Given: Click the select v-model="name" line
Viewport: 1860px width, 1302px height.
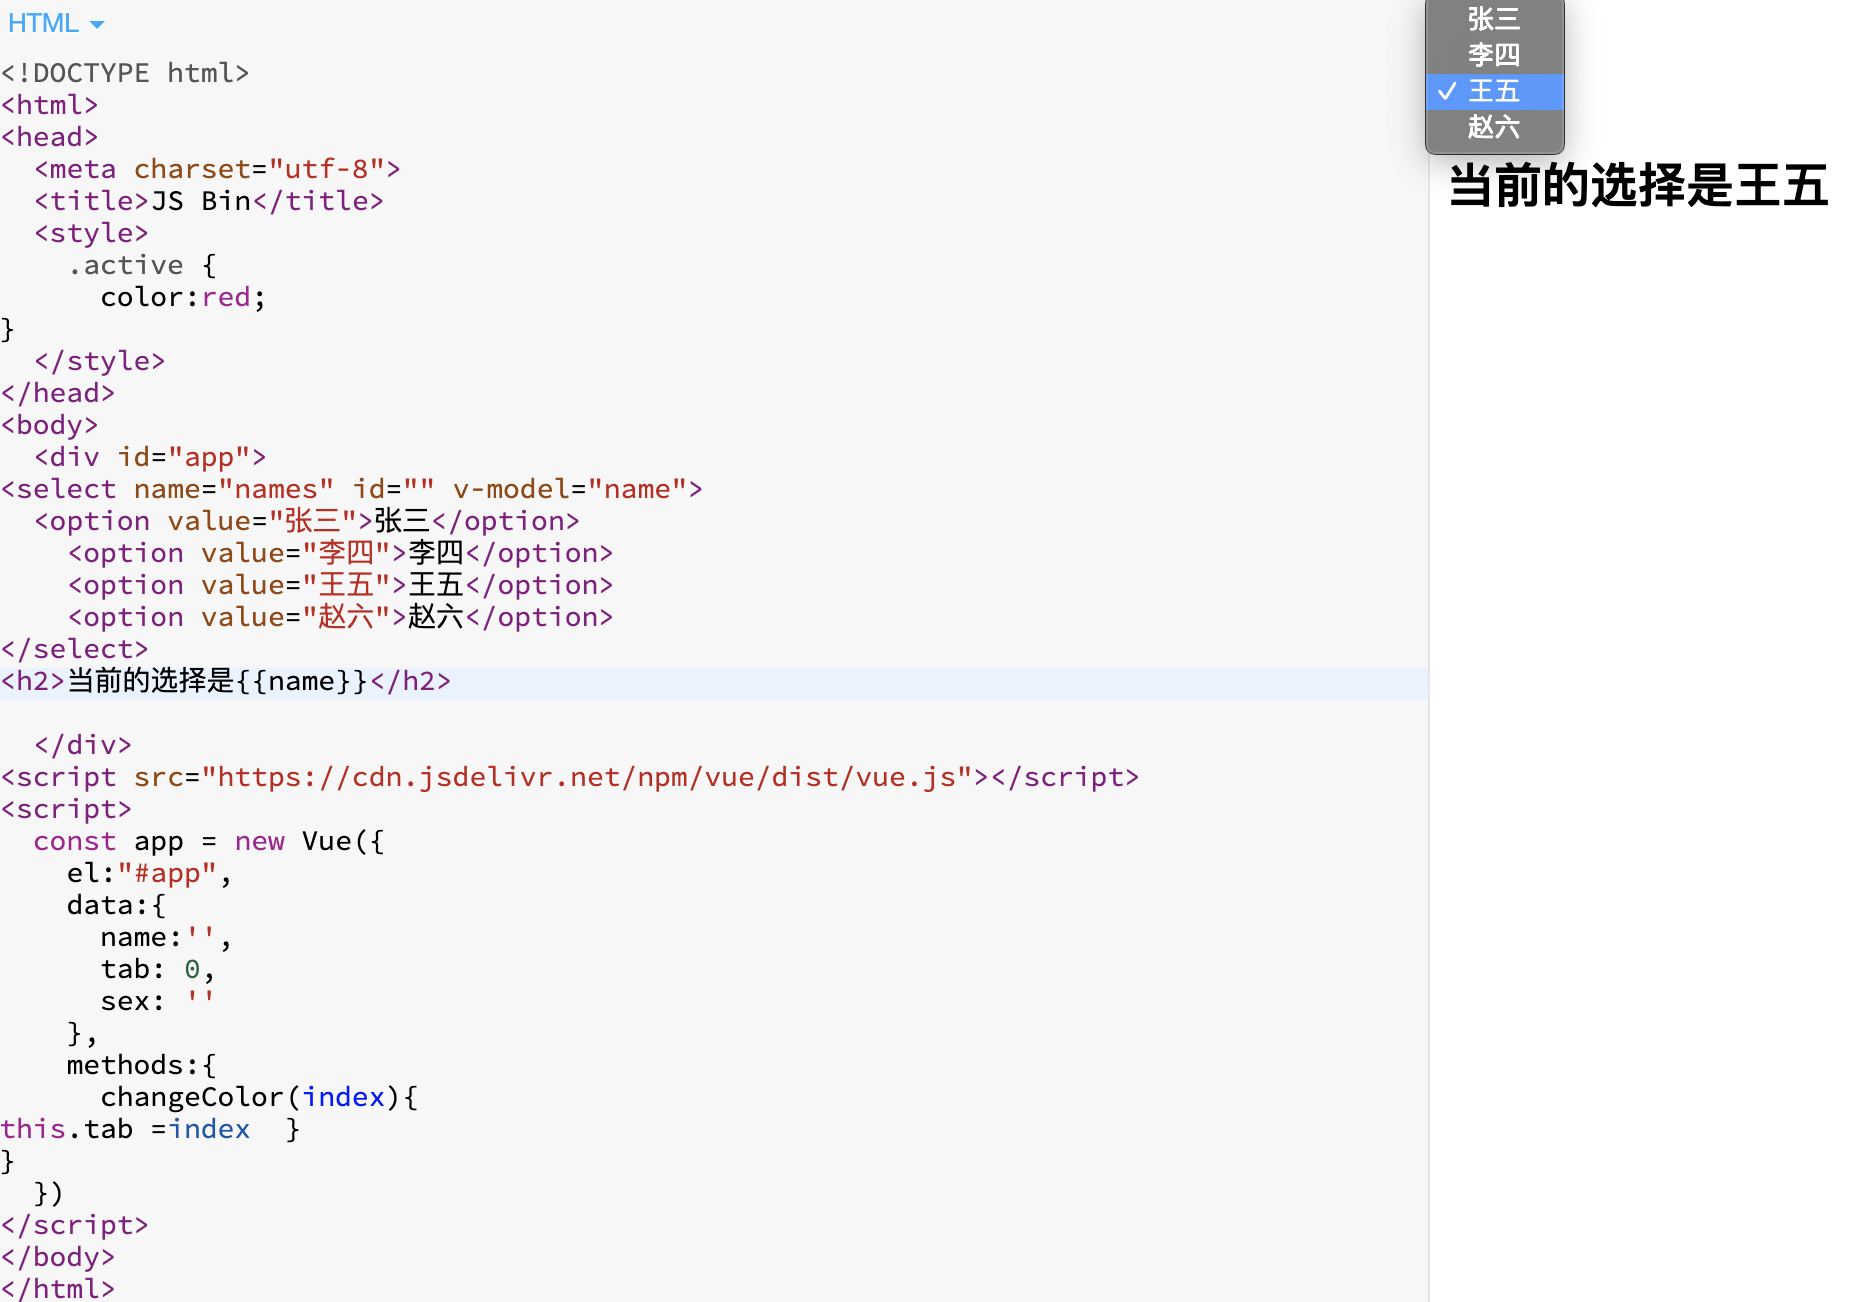Looking at the screenshot, I should (352, 489).
